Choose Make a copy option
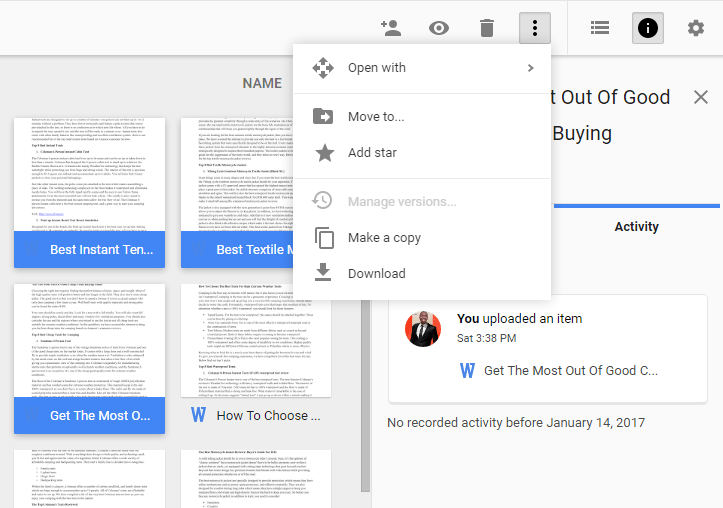Viewport: 723px width, 508px height. (x=422, y=238)
